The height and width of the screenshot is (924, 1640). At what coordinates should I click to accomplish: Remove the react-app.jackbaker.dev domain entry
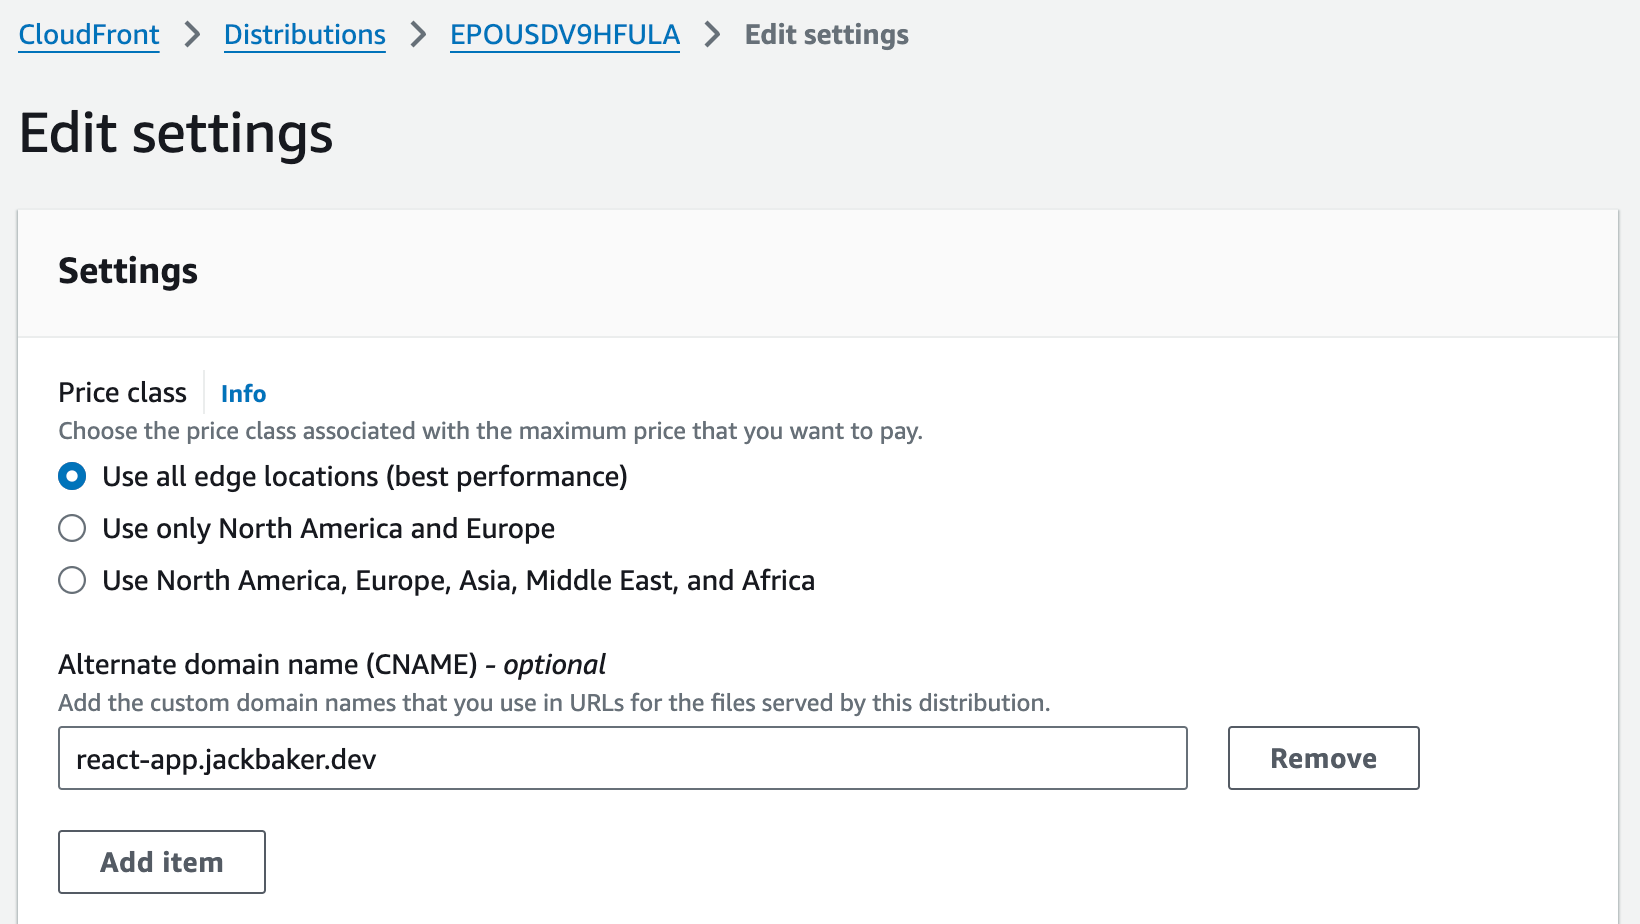pyautogui.click(x=1322, y=759)
